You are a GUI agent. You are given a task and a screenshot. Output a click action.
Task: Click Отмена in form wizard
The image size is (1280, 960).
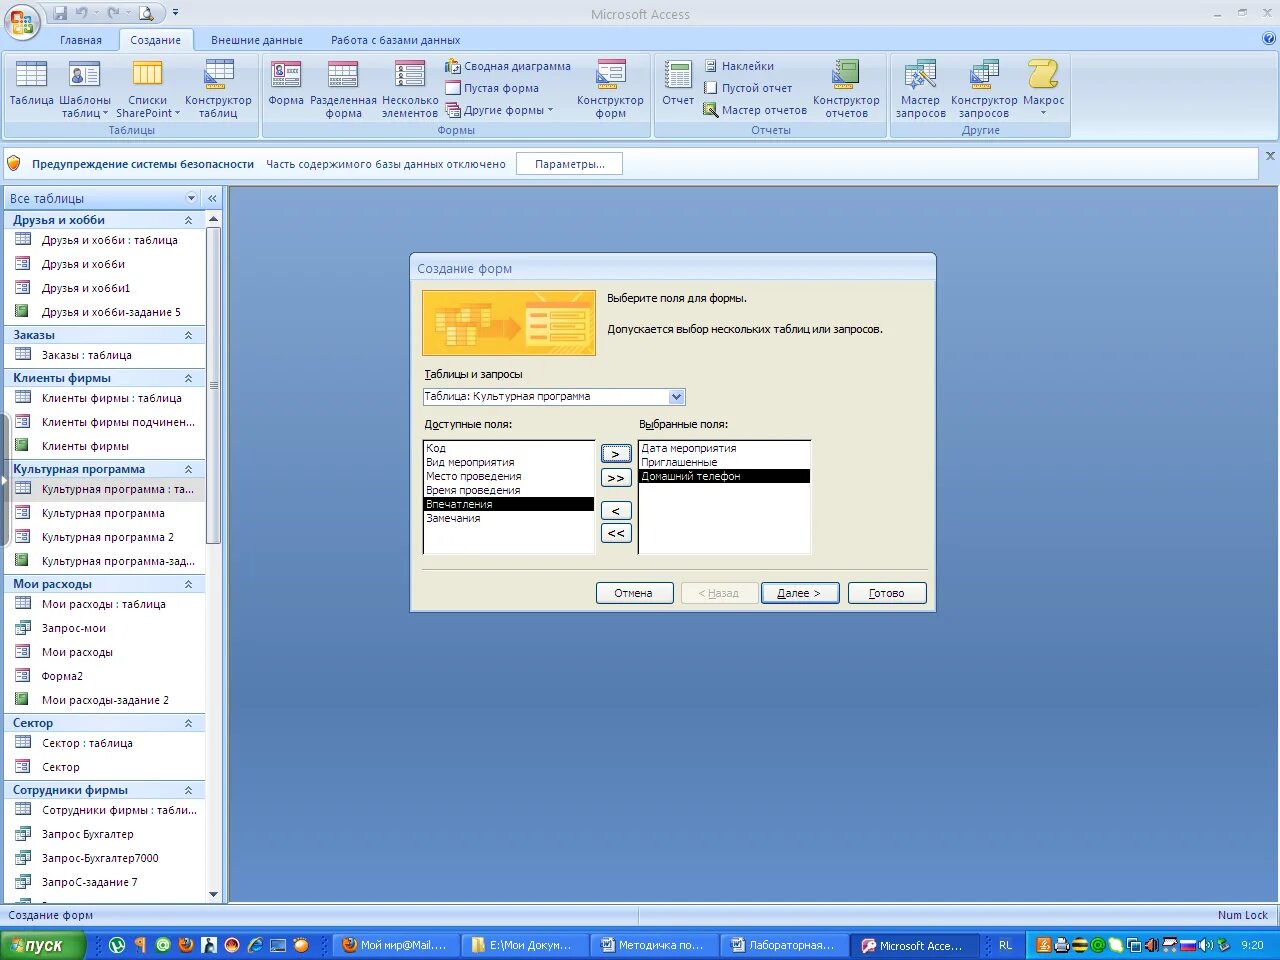click(634, 593)
